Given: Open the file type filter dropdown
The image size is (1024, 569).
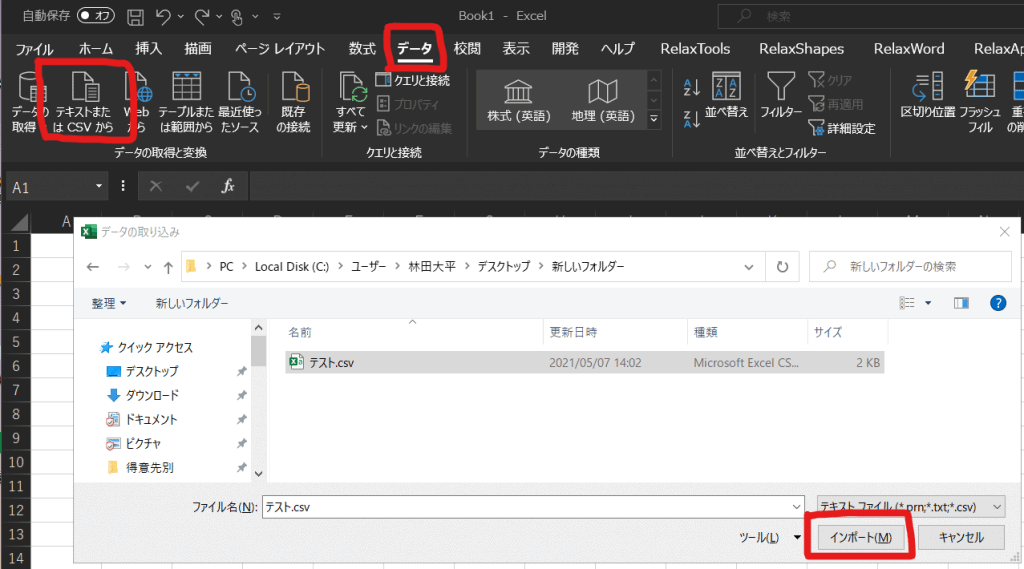Looking at the screenshot, I should (910, 507).
